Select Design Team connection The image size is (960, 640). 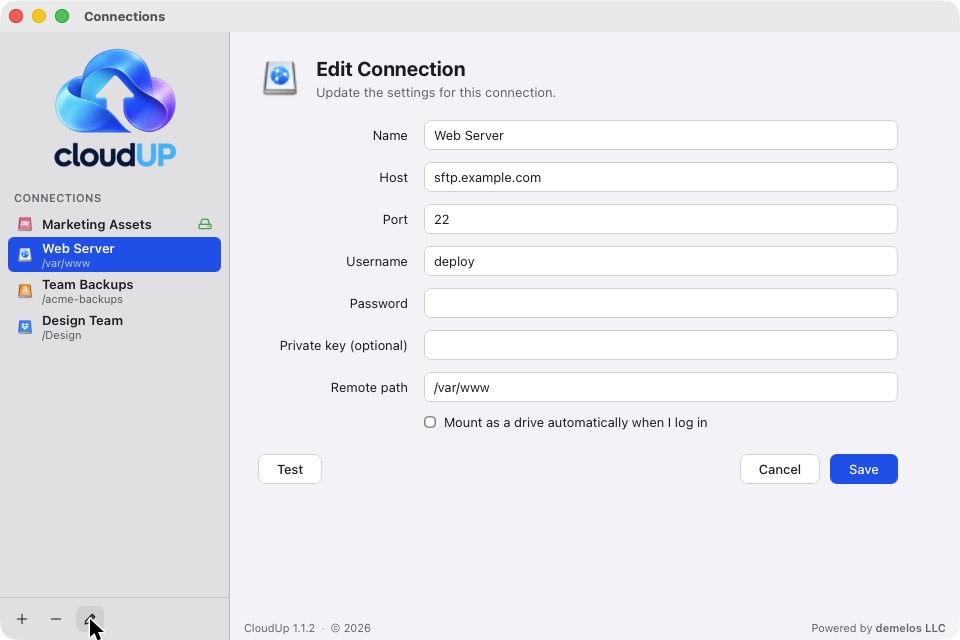pos(114,327)
